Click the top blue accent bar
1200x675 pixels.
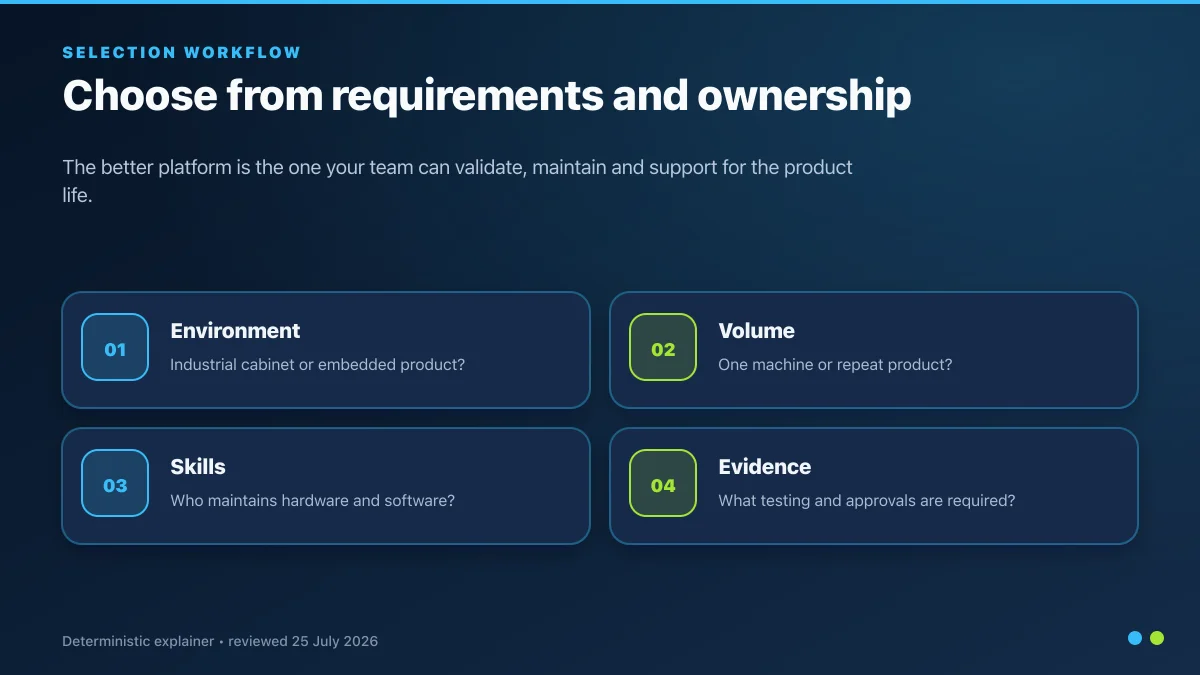(600, 2)
